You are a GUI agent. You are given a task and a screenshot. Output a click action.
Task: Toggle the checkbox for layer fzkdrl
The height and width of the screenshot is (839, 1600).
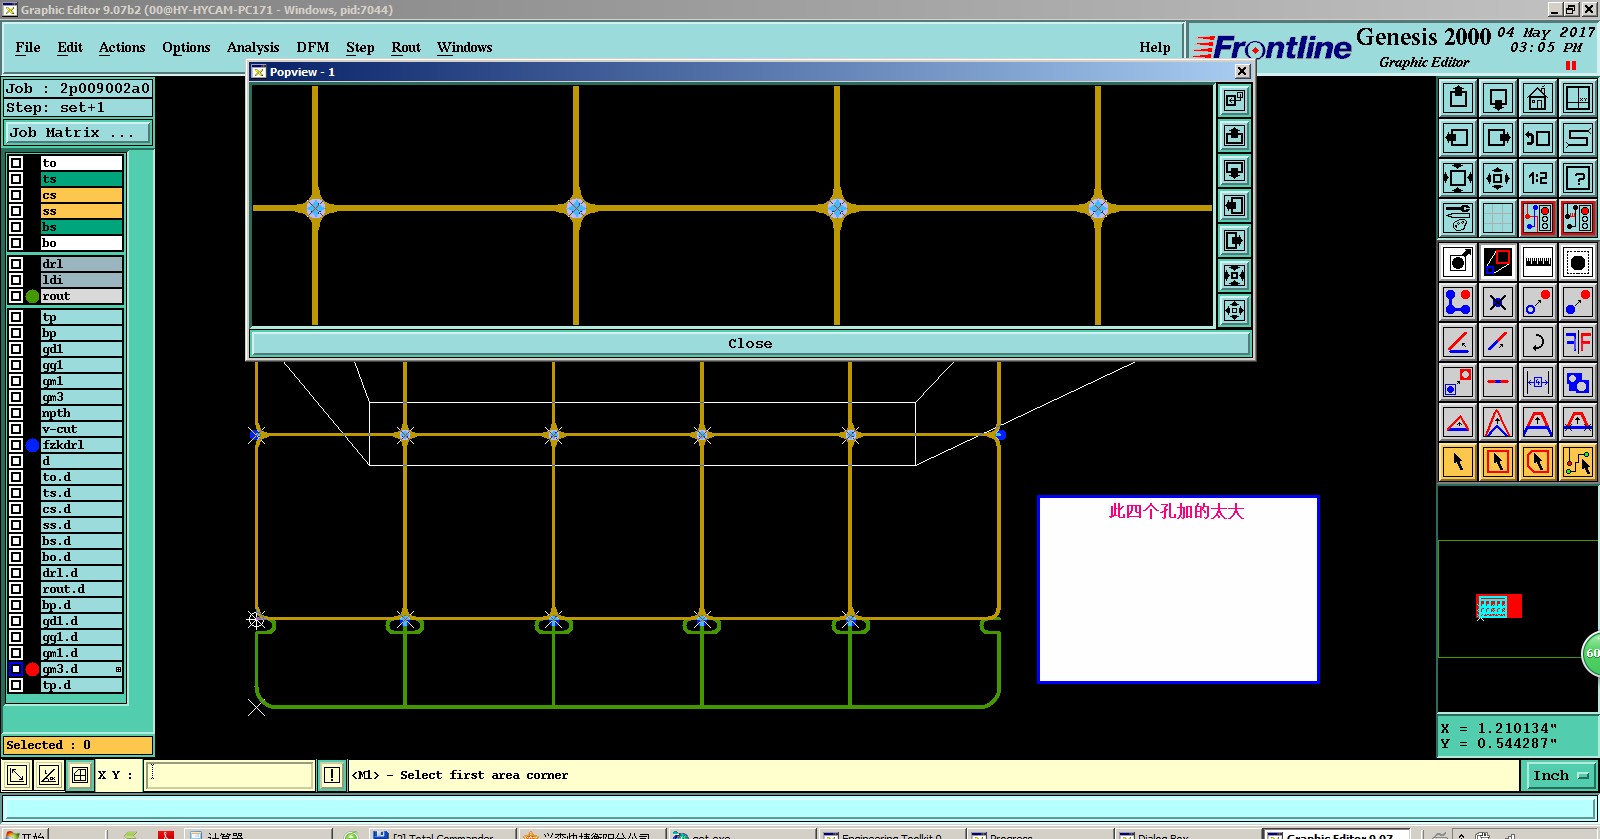[16, 445]
